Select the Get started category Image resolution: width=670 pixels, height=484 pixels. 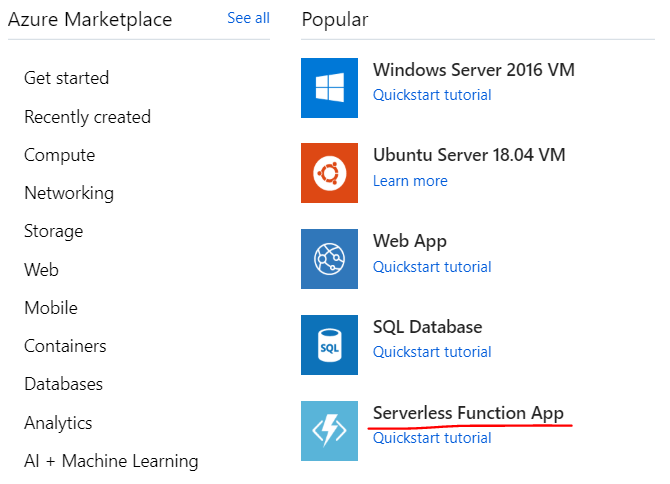[67, 78]
